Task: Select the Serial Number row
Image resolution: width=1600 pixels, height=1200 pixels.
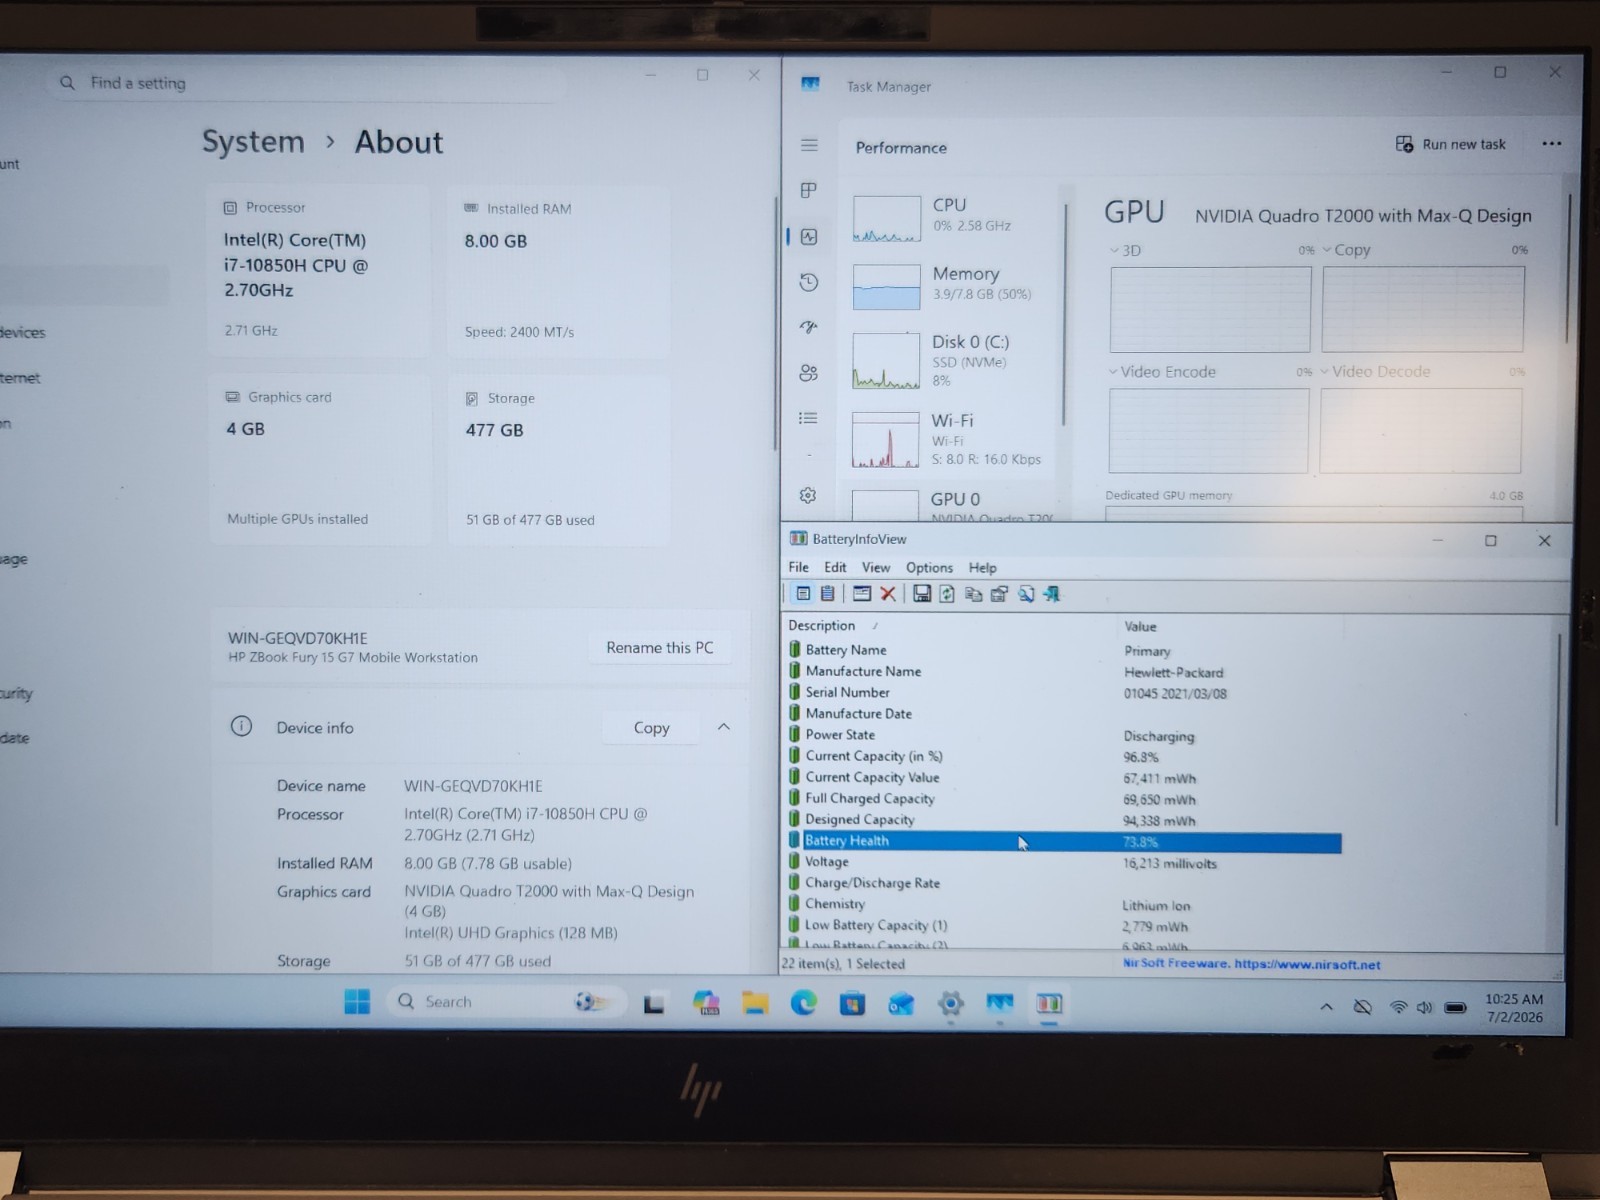Action: (x=1065, y=692)
